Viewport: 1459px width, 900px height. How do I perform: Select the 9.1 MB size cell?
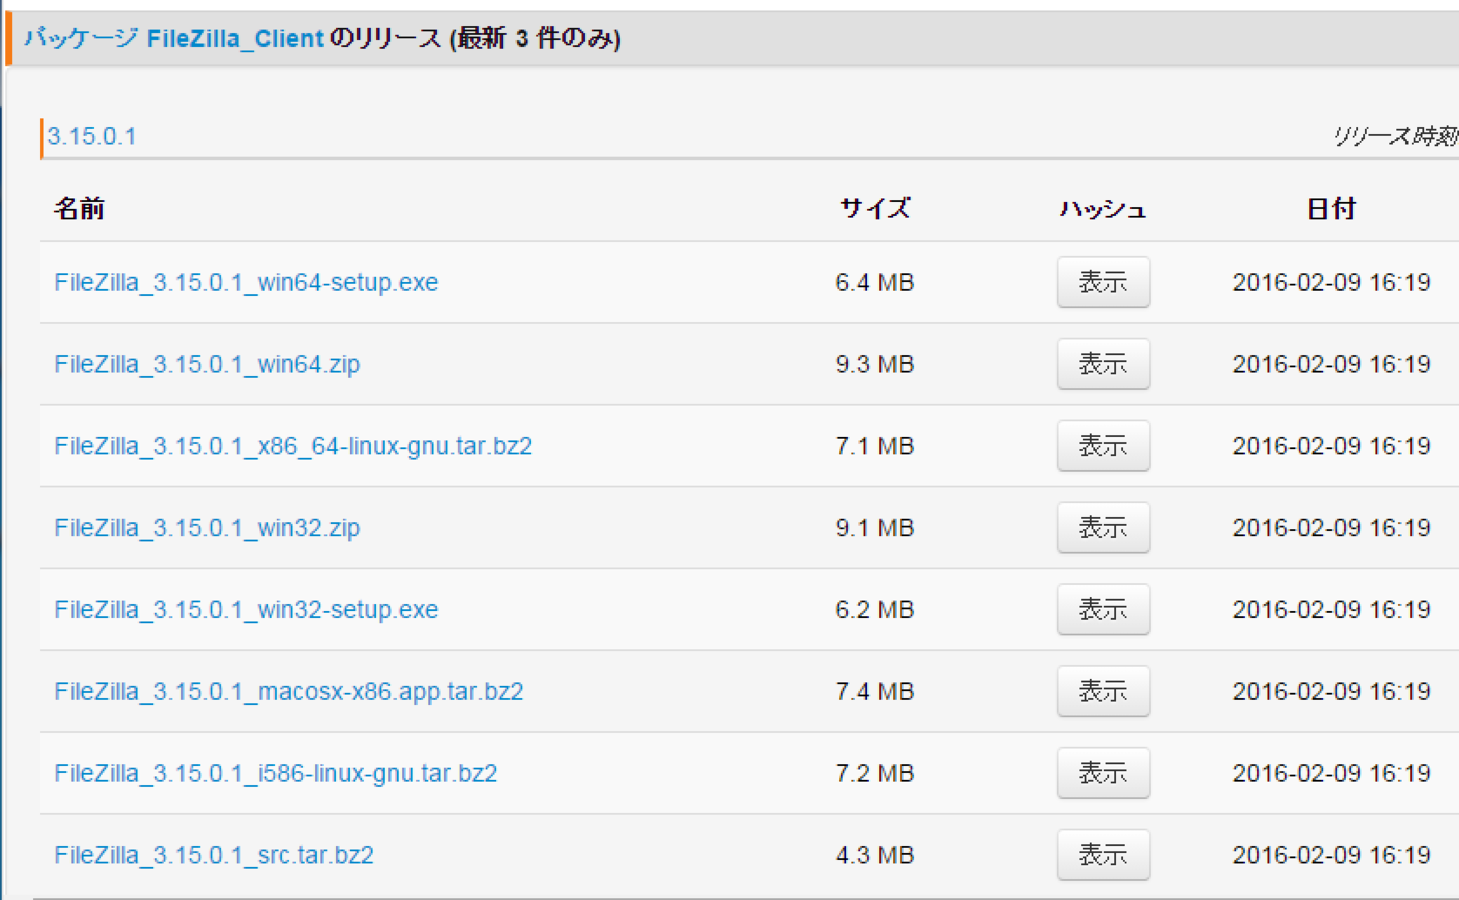(875, 529)
